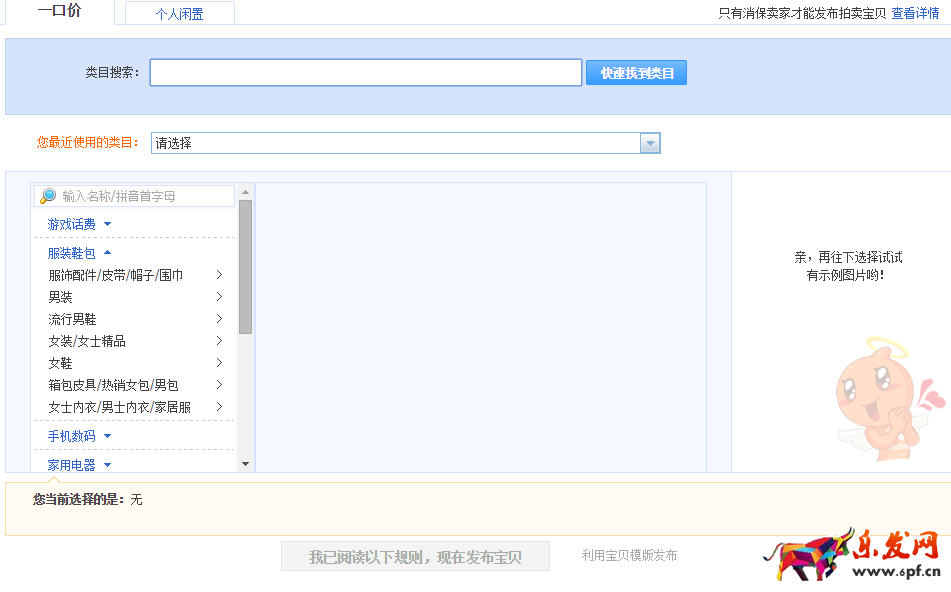Click the arrow beside 女鞋
This screenshot has height=592, width=951.
point(219,363)
